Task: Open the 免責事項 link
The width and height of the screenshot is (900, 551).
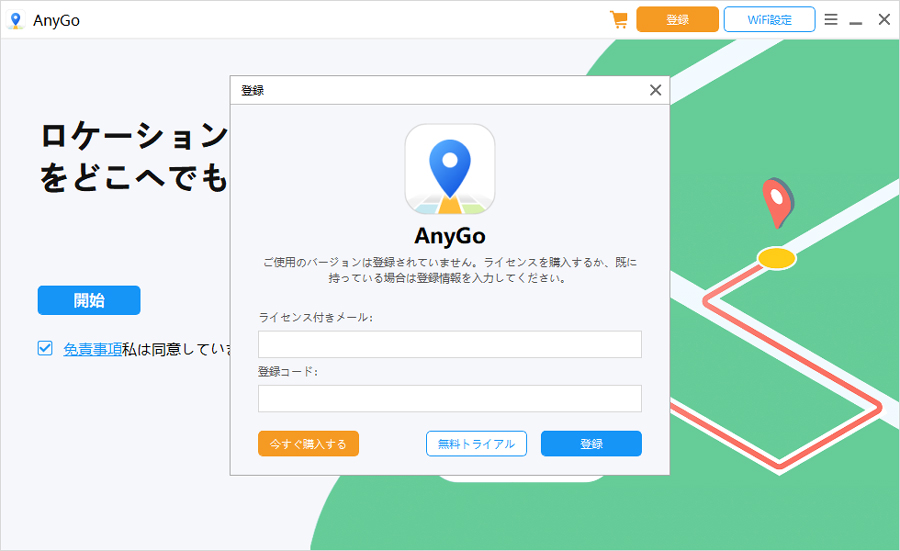Action: pyautogui.click(x=92, y=349)
